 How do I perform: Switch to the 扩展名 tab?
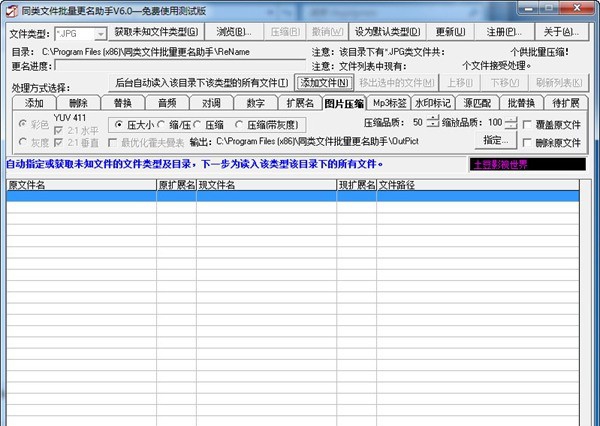300,103
